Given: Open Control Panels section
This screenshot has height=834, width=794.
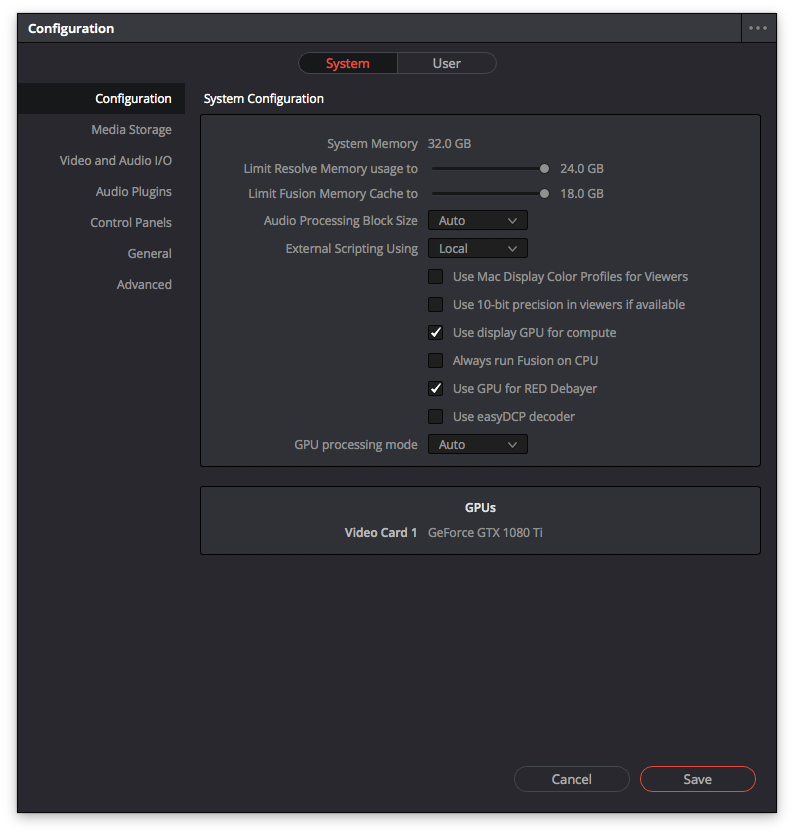Looking at the screenshot, I should (x=131, y=222).
